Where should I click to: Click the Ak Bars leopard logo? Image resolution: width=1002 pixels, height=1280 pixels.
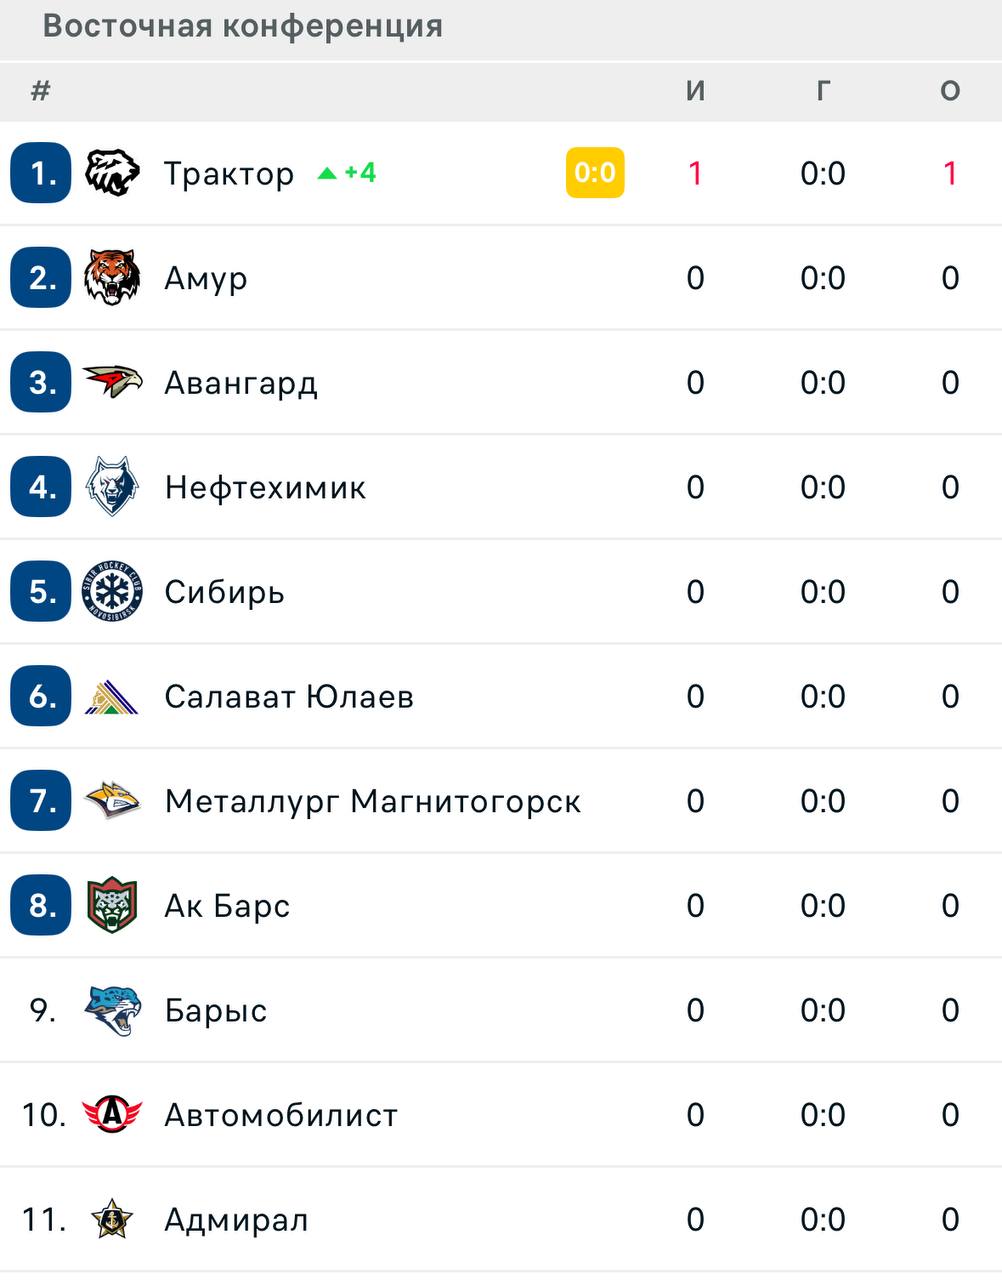[111, 906]
